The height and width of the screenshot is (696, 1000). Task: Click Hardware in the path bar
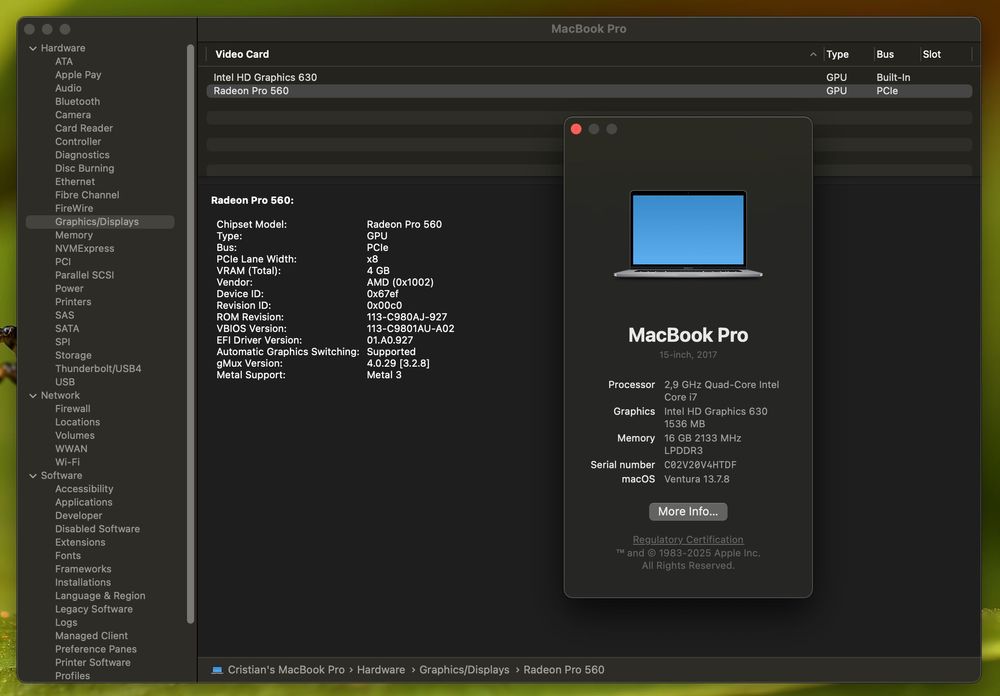pyautogui.click(x=381, y=670)
